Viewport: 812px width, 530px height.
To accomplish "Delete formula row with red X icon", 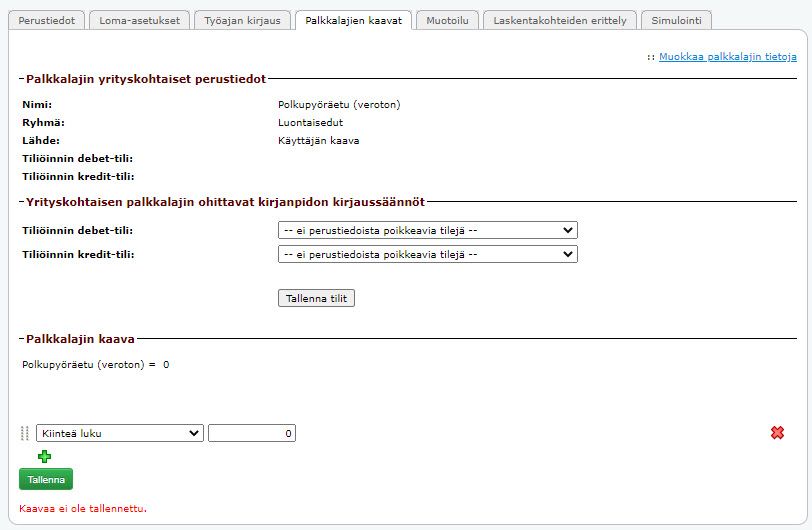I will [x=777, y=433].
